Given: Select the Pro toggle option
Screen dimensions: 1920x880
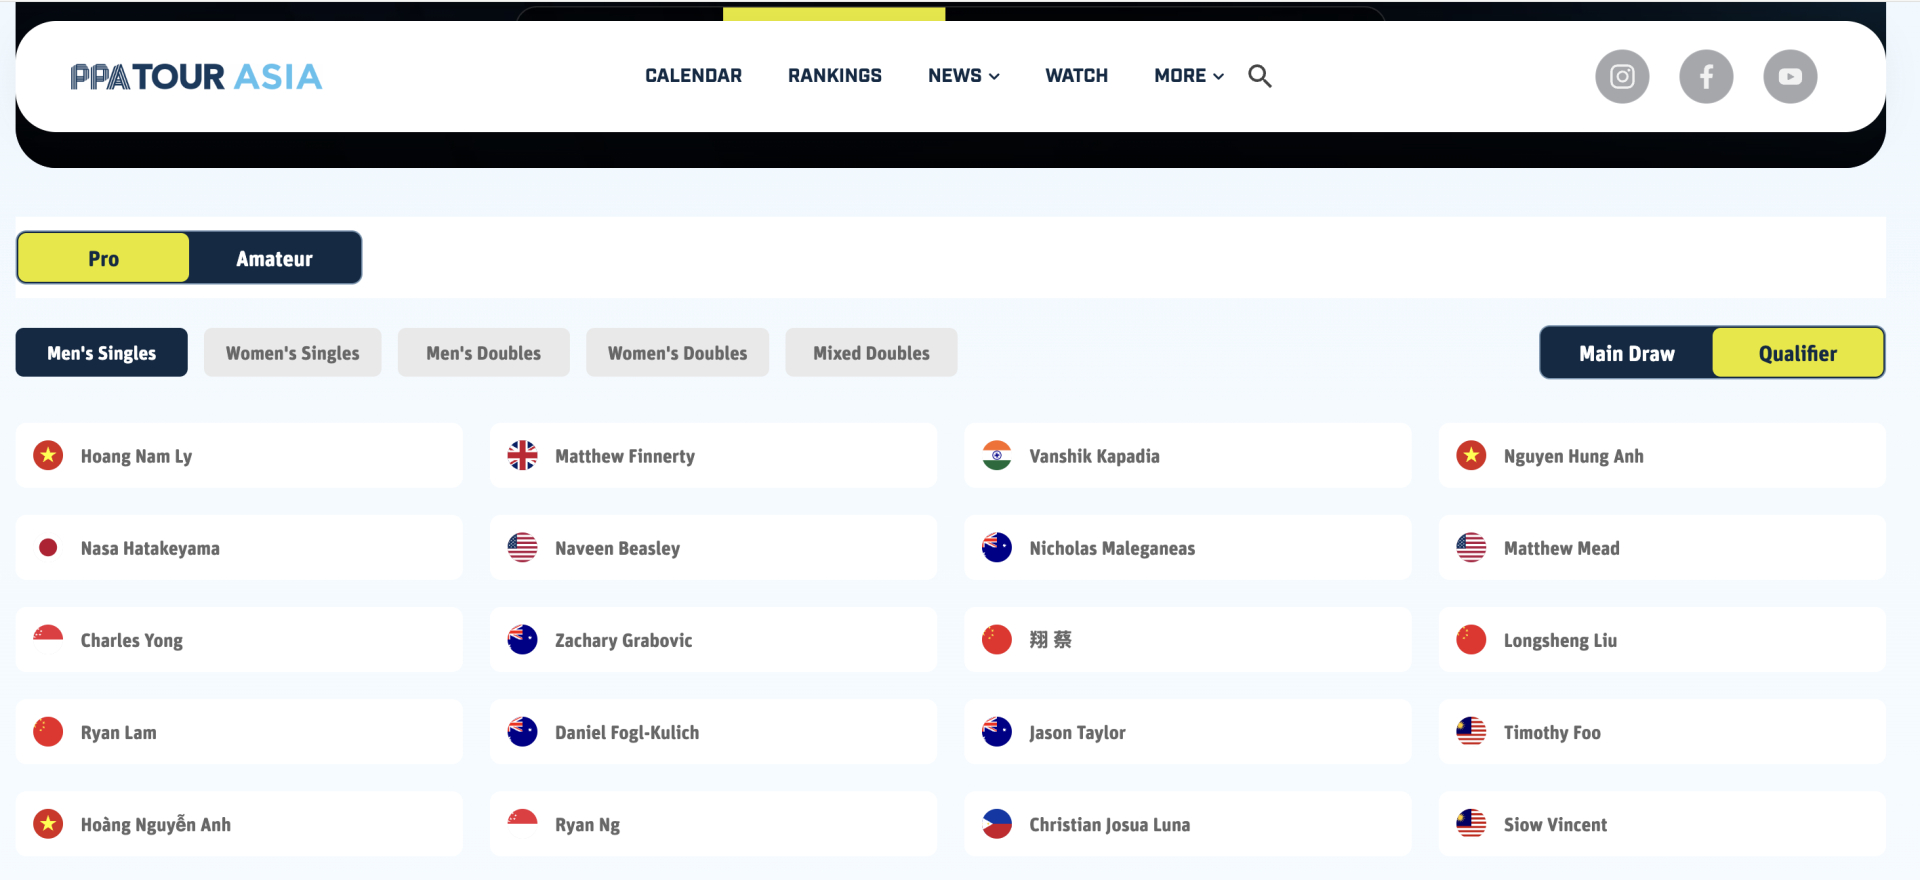Looking at the screenshot, I should click(104, 259).
